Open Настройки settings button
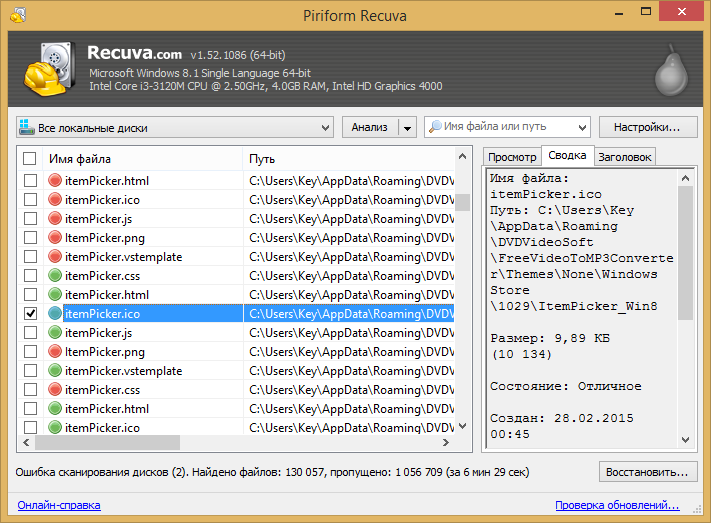The width and height of the screenshot is (711, 523). click(x=648, y=127)
